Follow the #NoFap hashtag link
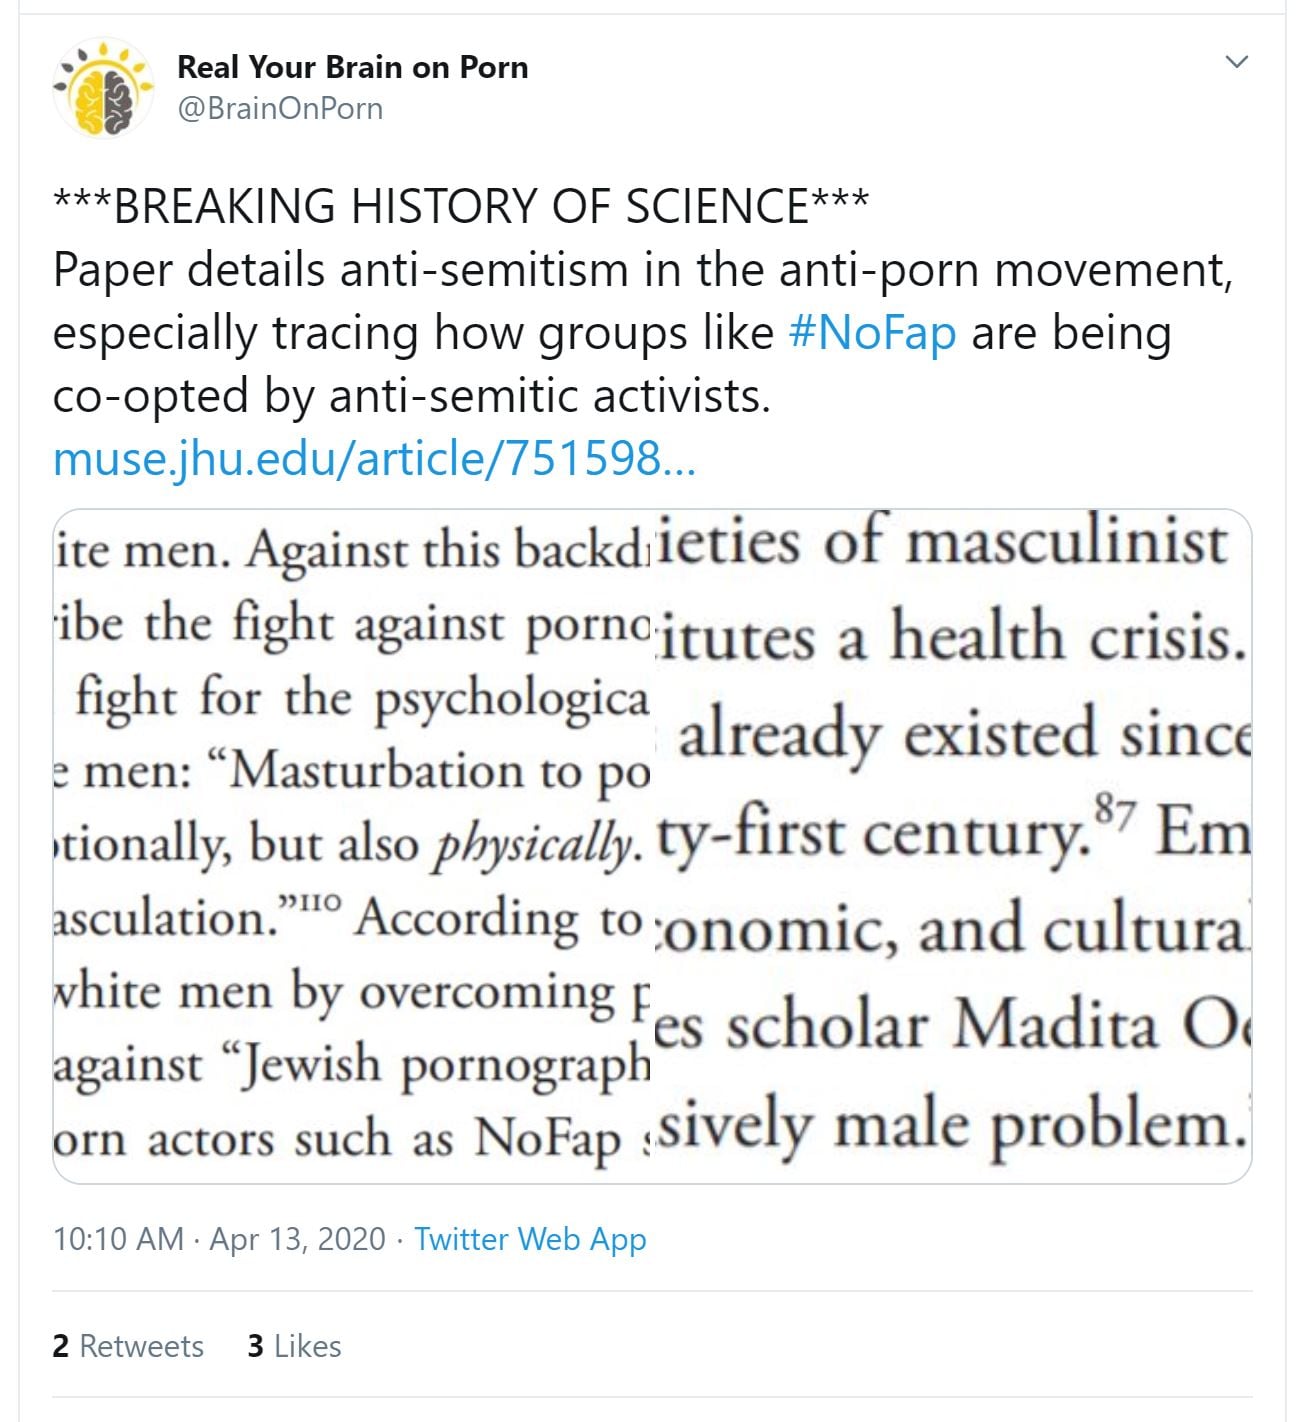 872,333
